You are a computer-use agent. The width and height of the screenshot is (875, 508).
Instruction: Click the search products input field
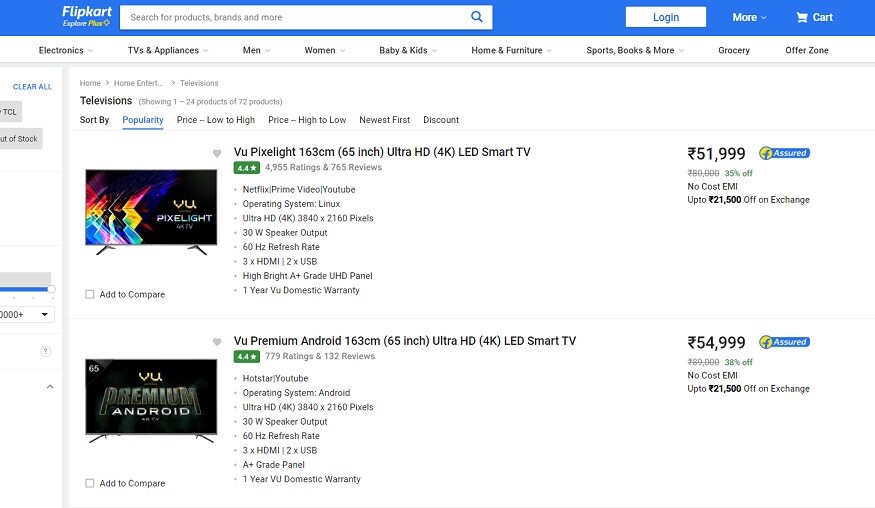tap(295, 17)
